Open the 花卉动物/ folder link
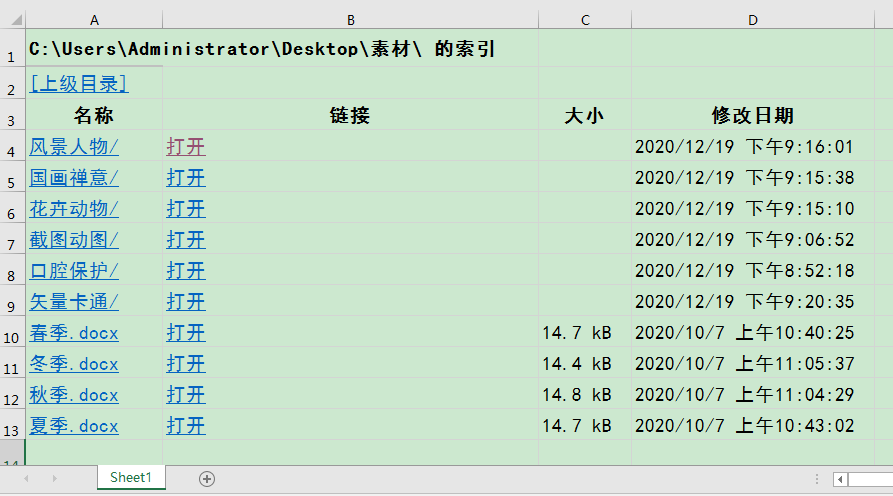Image resolution: width=893 pixels, height=496 pixels. pos(74,208)
